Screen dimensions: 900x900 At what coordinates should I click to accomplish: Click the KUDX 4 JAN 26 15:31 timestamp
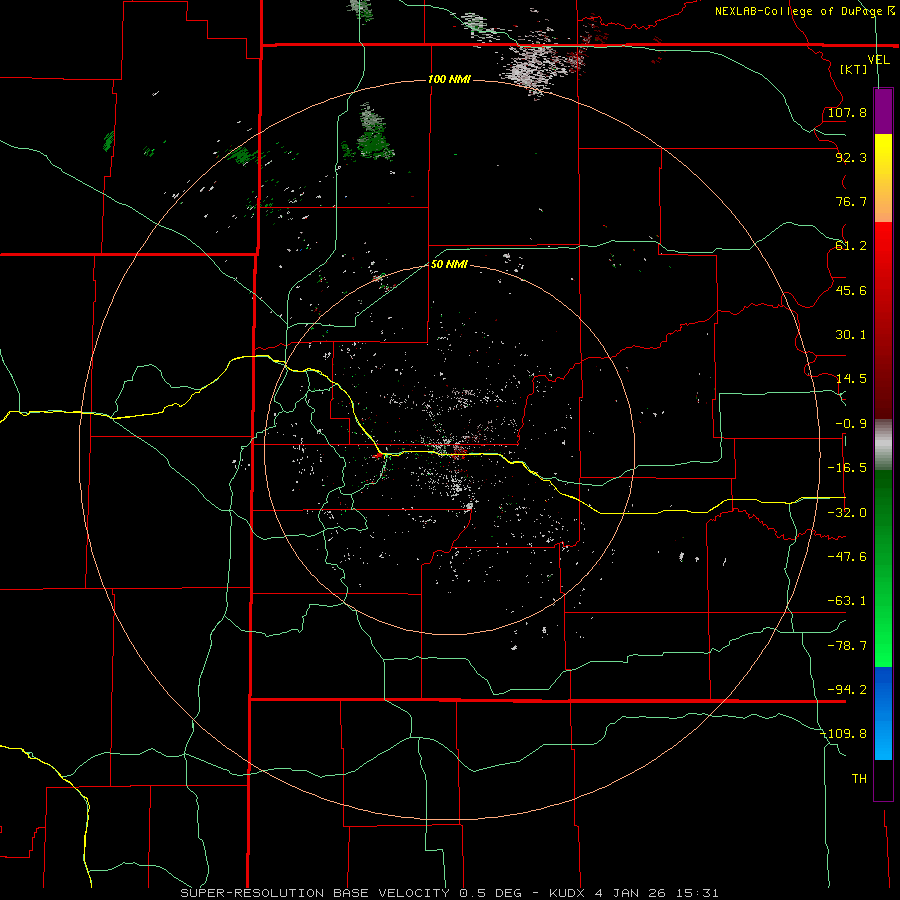(x=634, y=893)
